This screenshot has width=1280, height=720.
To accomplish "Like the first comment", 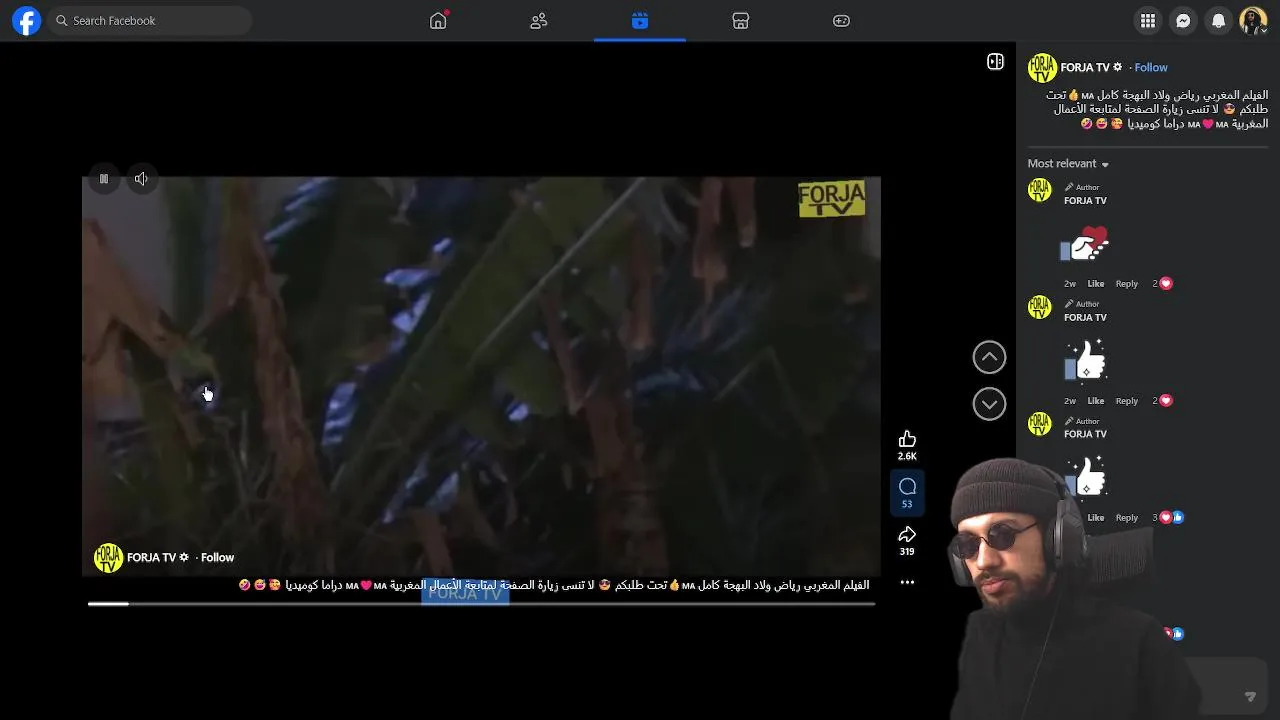I will 1096,284.
